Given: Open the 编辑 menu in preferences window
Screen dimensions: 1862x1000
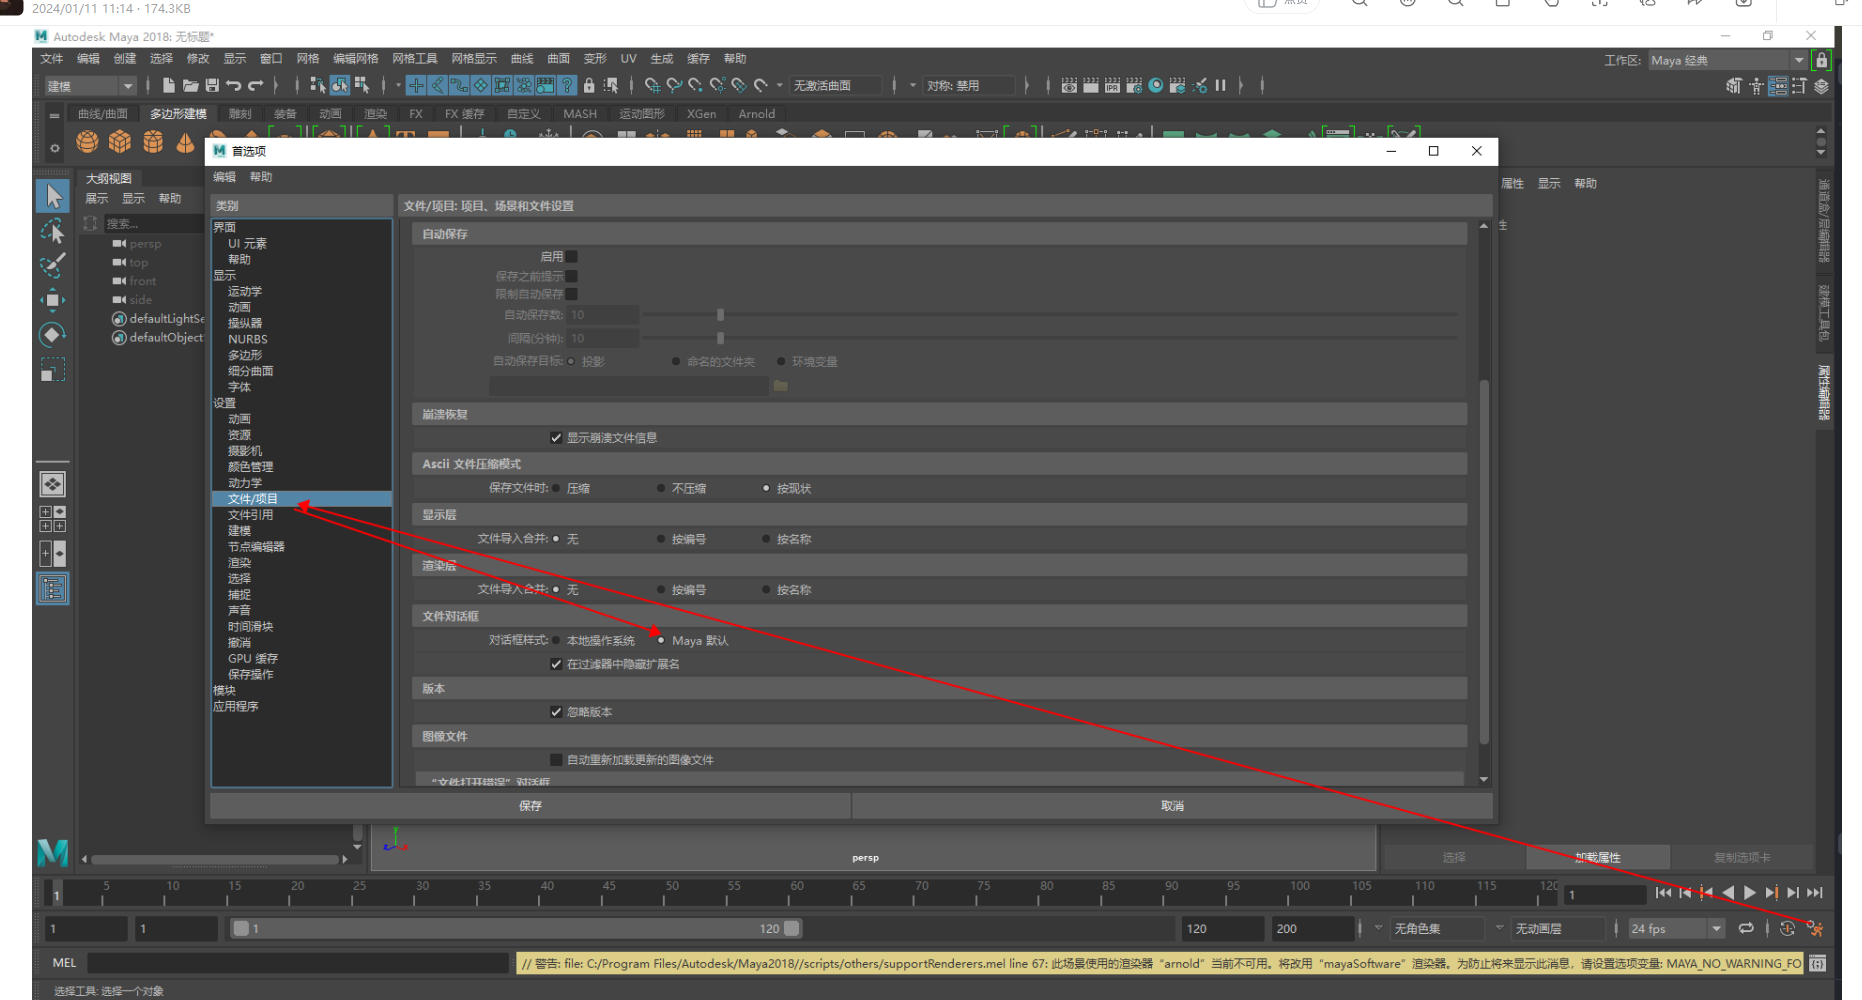Looking at the screenshot, I should 224,177.
